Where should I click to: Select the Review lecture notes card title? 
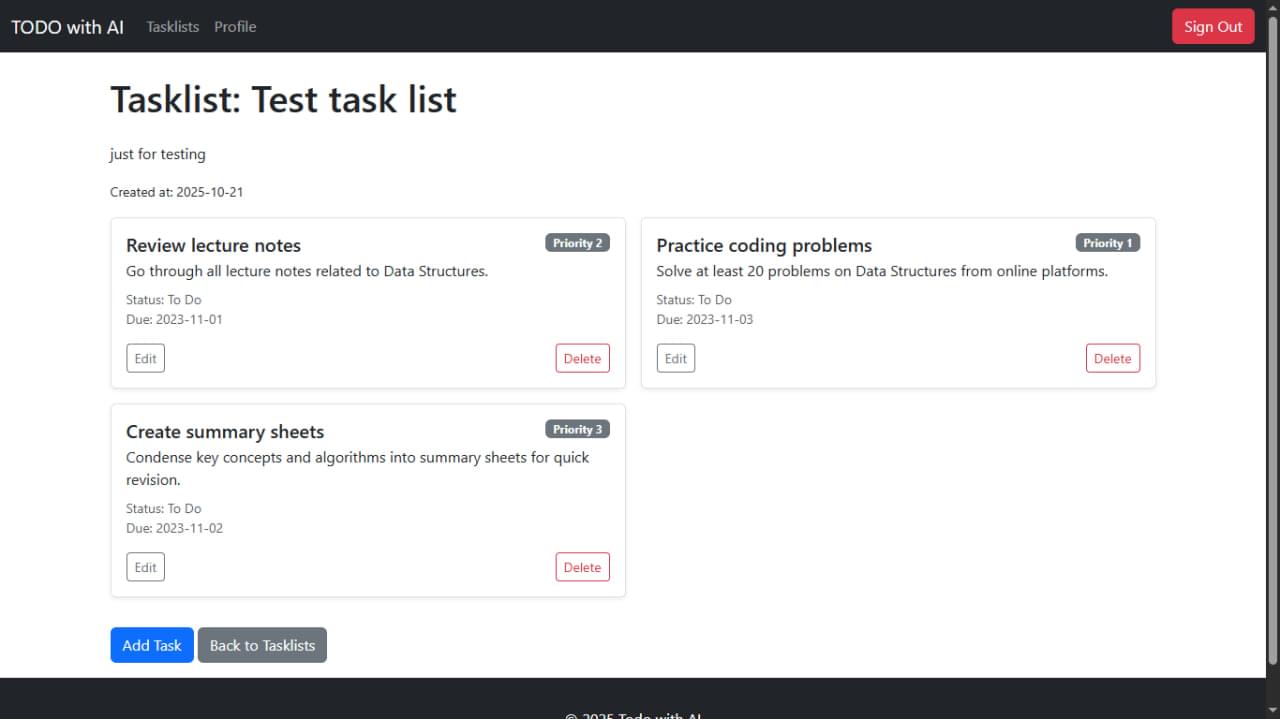click(x=213, y=246)
